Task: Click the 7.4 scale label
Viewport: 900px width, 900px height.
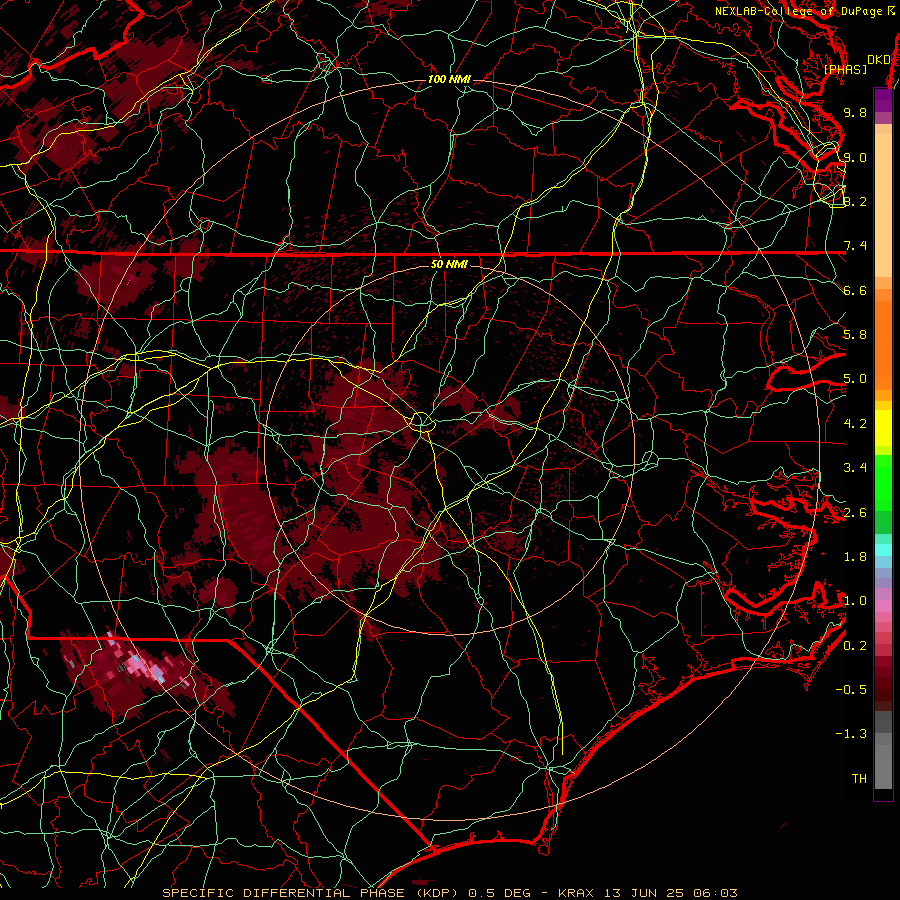Action: (855, 246)
